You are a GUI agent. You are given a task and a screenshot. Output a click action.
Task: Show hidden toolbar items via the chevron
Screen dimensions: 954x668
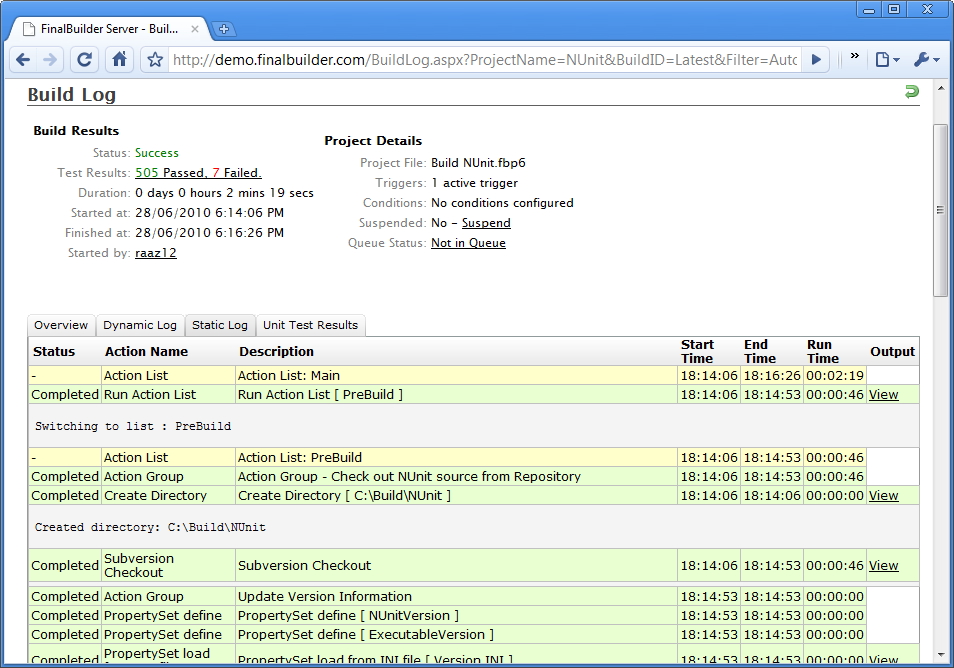tap(855, 56)
